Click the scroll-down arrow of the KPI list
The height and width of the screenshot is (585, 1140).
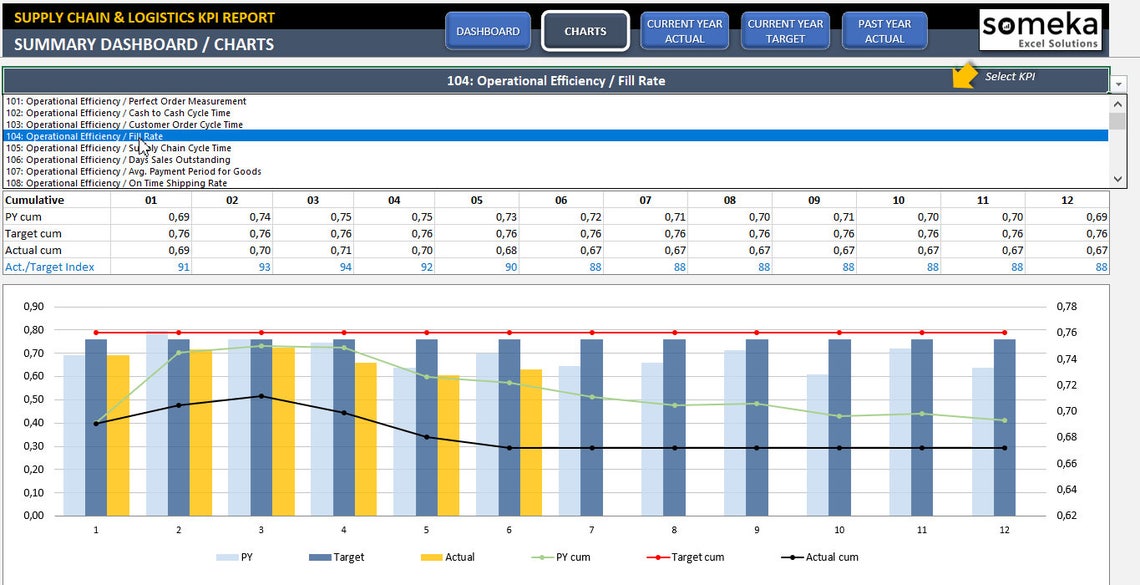[x=1117, y=180]
